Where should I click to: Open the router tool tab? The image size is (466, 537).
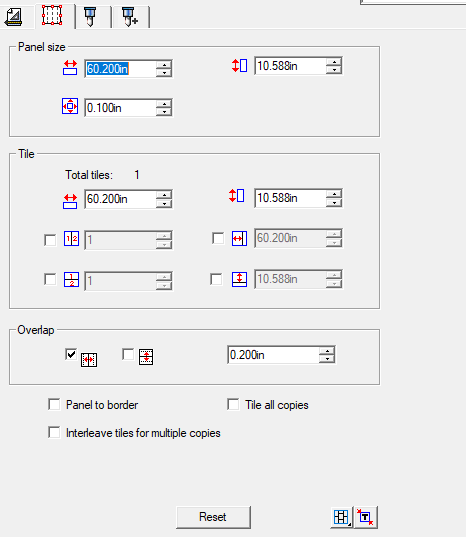click(90, 17)
